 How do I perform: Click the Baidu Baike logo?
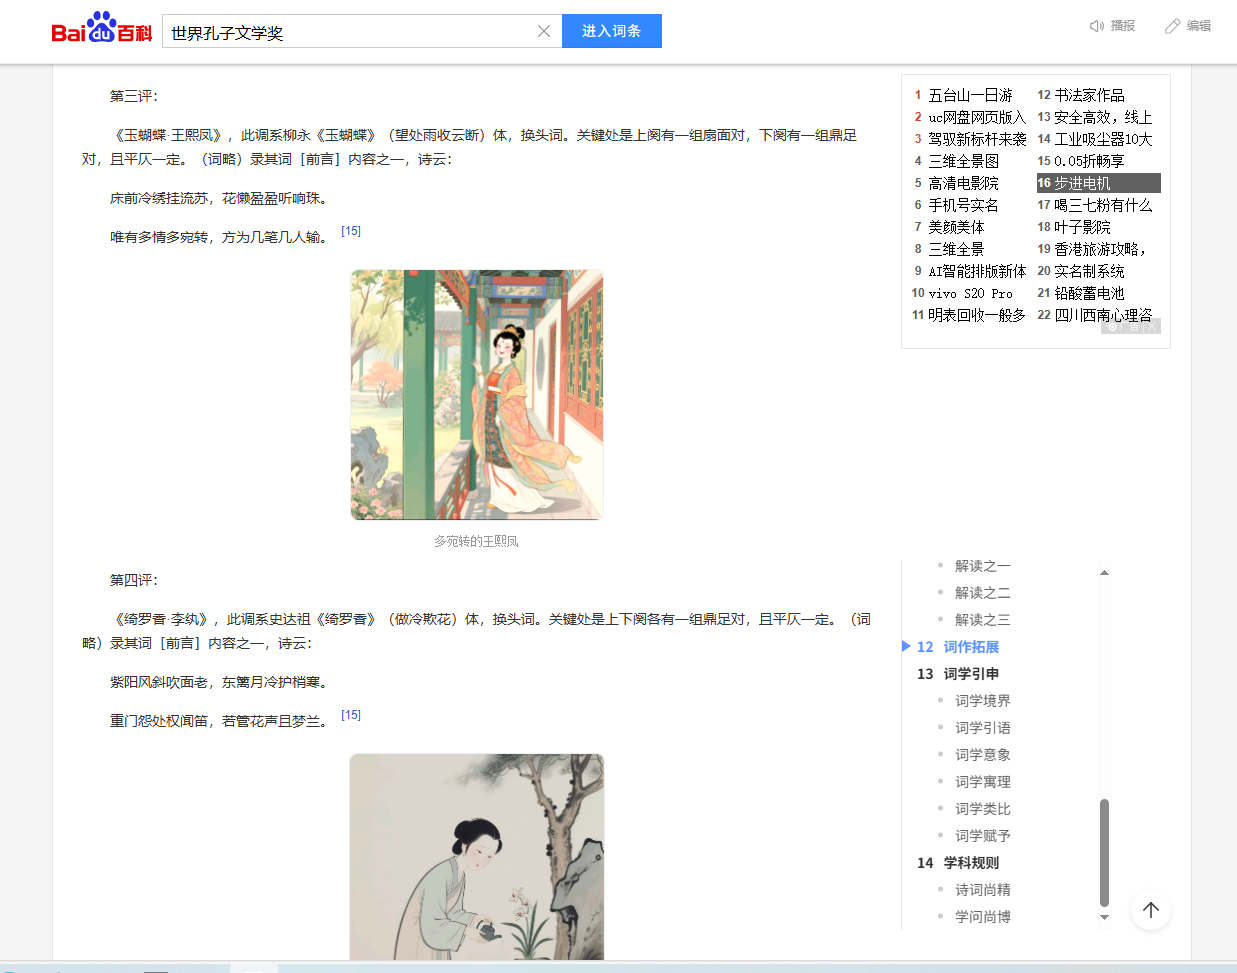point(101,30)
